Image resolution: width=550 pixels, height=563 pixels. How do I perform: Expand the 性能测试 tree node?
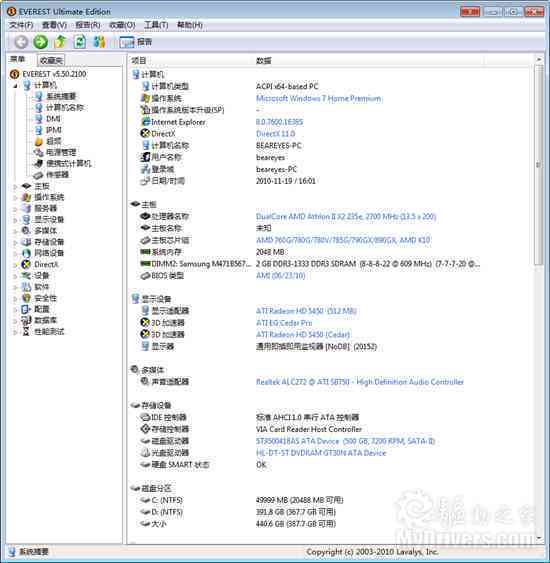click(15, 332)
